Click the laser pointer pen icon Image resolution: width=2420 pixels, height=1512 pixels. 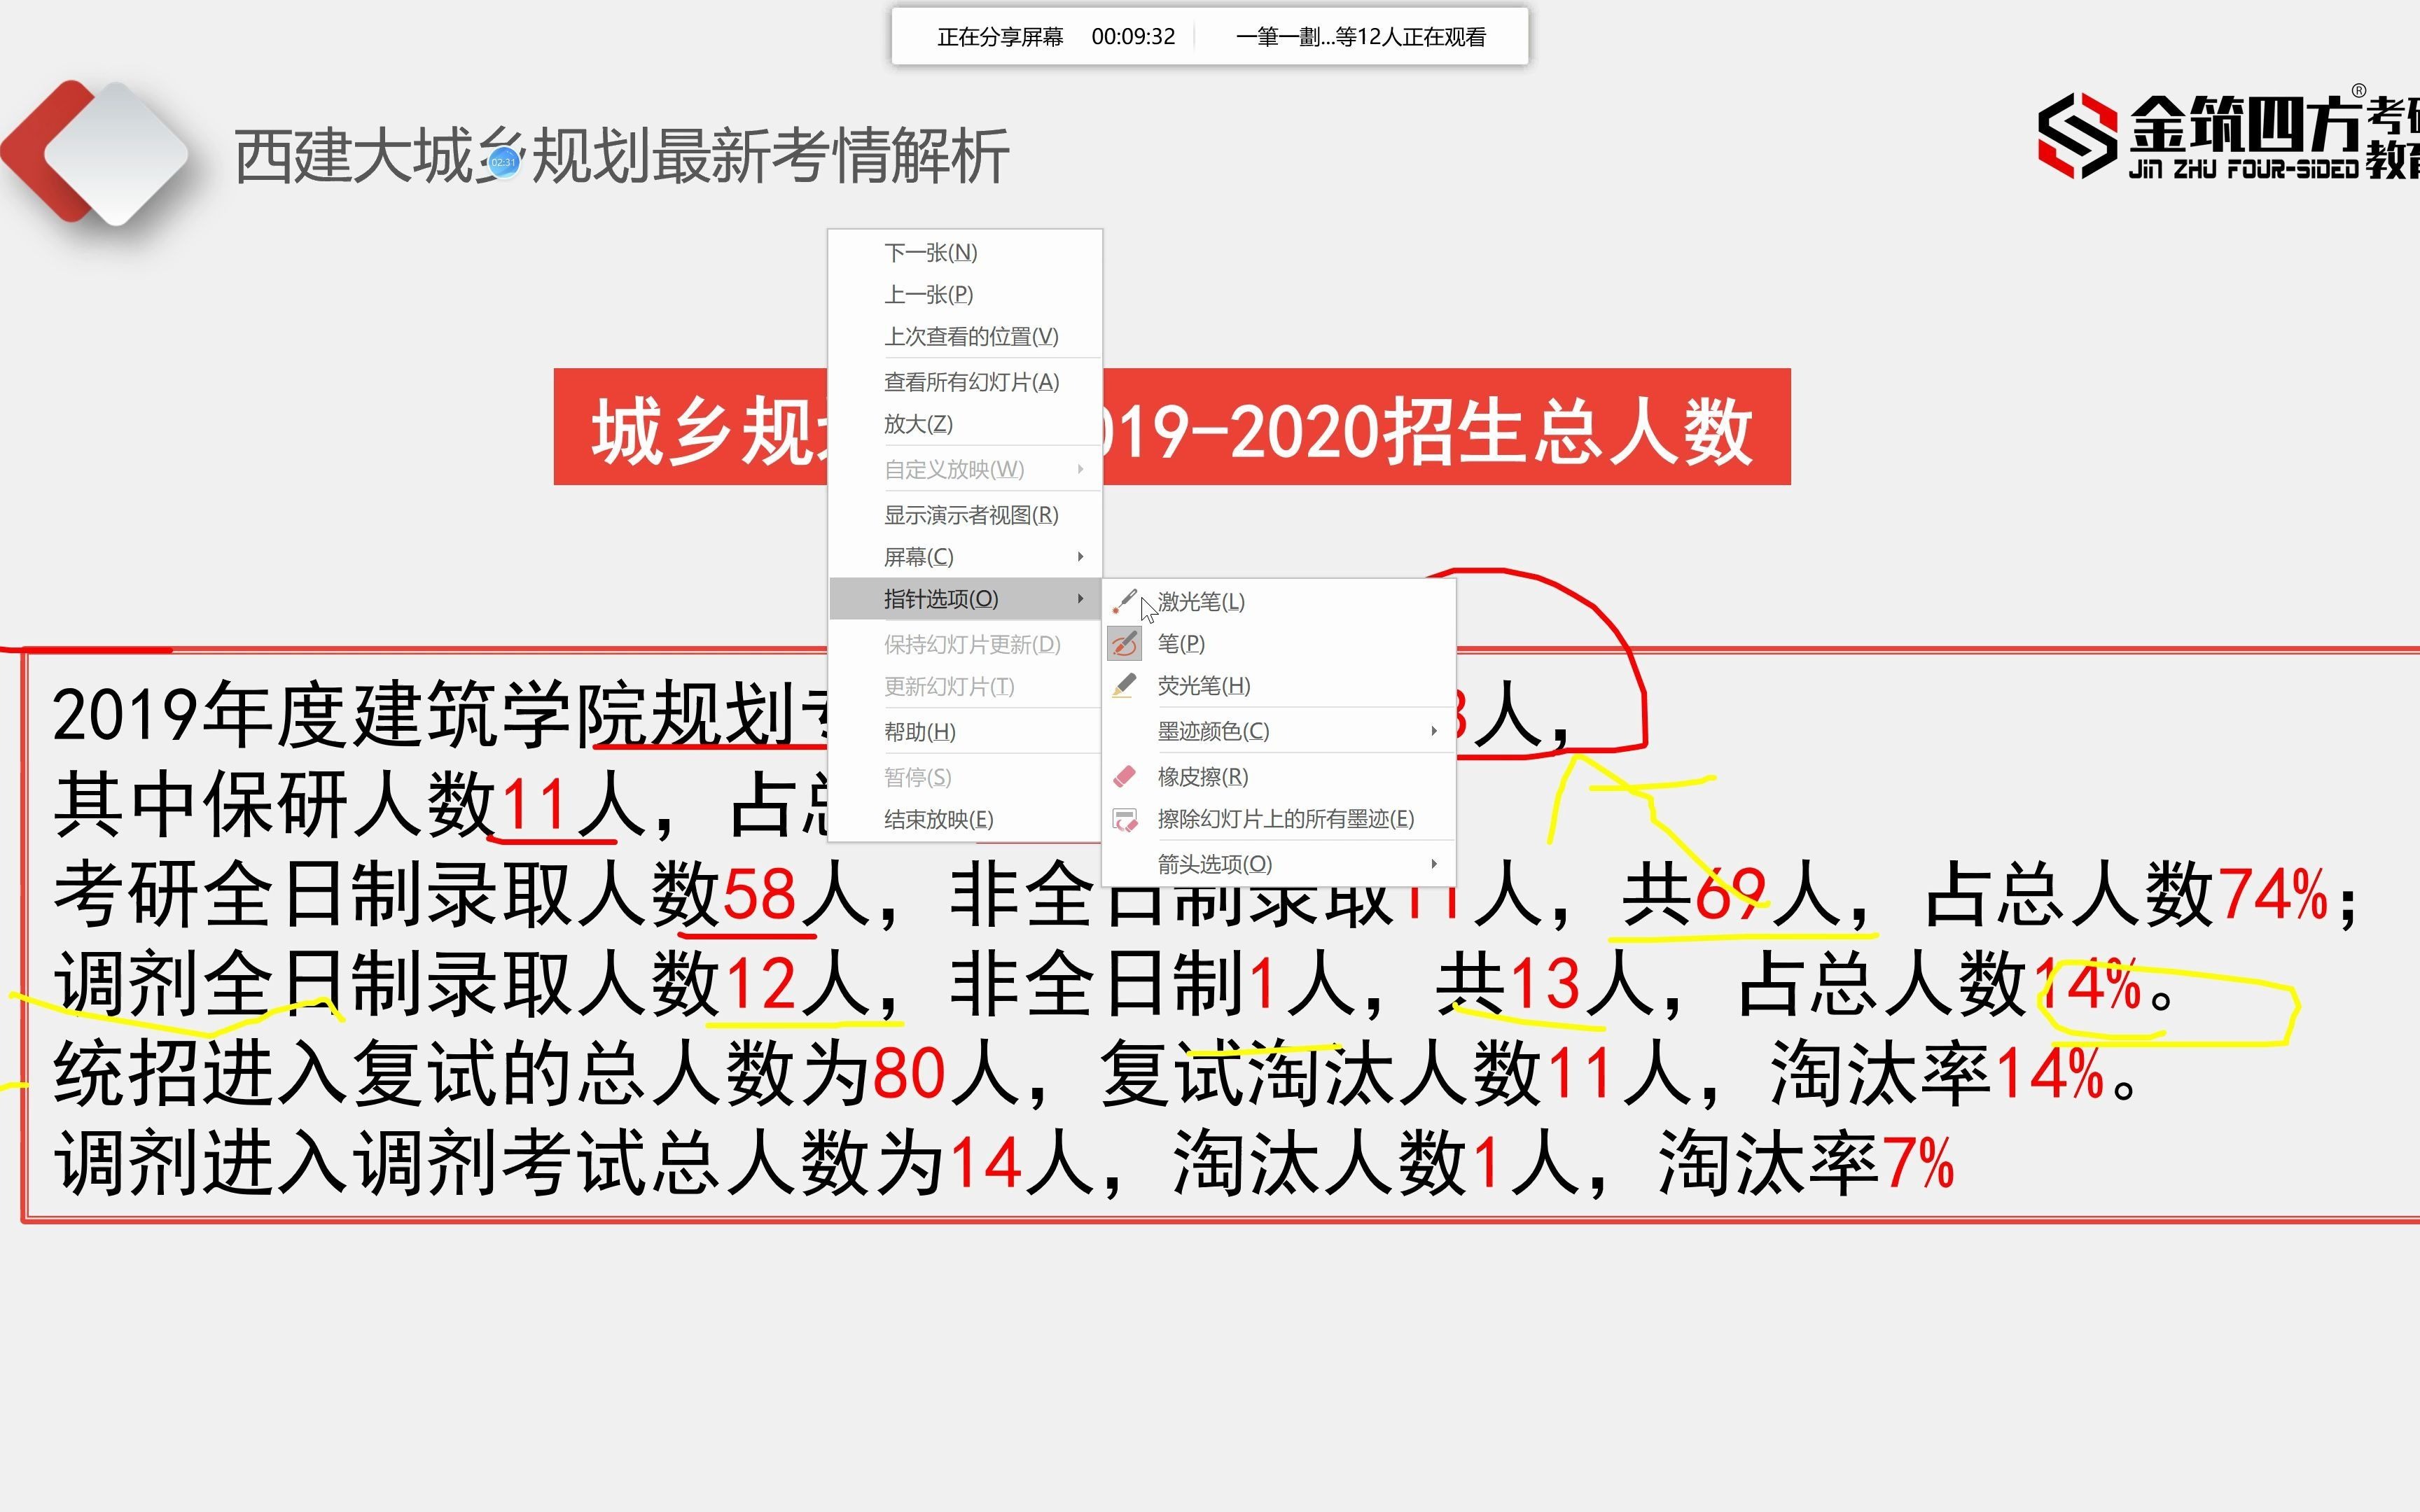coord(1124,602)
